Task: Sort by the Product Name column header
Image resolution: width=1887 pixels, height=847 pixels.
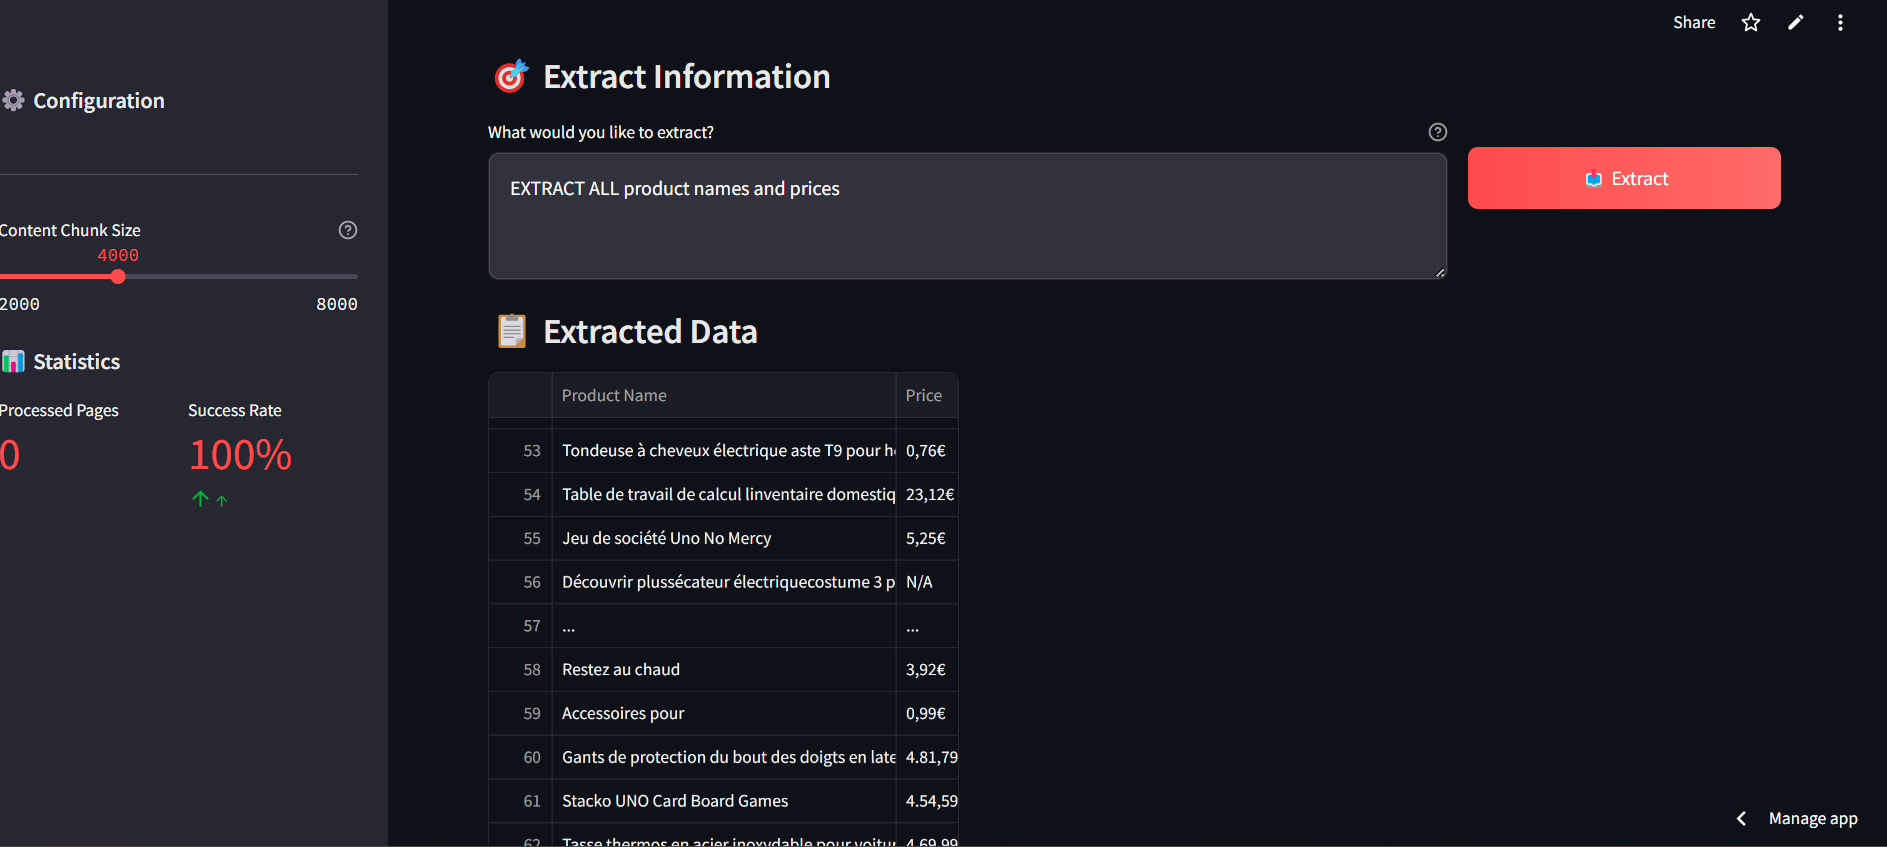Action: [x=724, y=395]
